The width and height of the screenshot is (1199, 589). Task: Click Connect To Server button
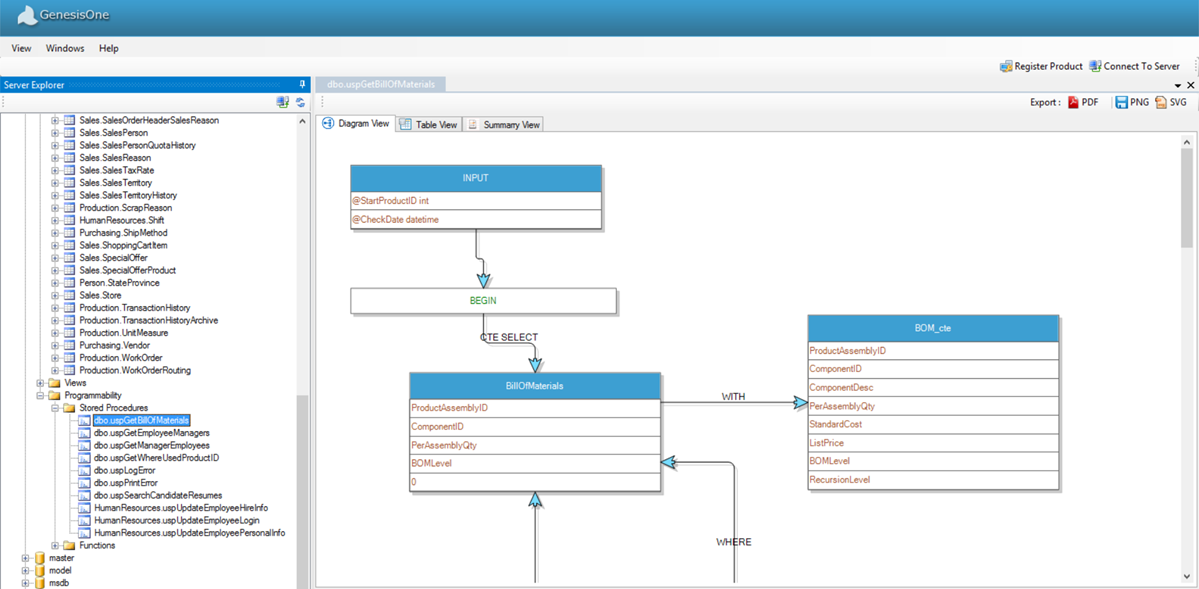pyautogui.click(x=1135, y=67)
